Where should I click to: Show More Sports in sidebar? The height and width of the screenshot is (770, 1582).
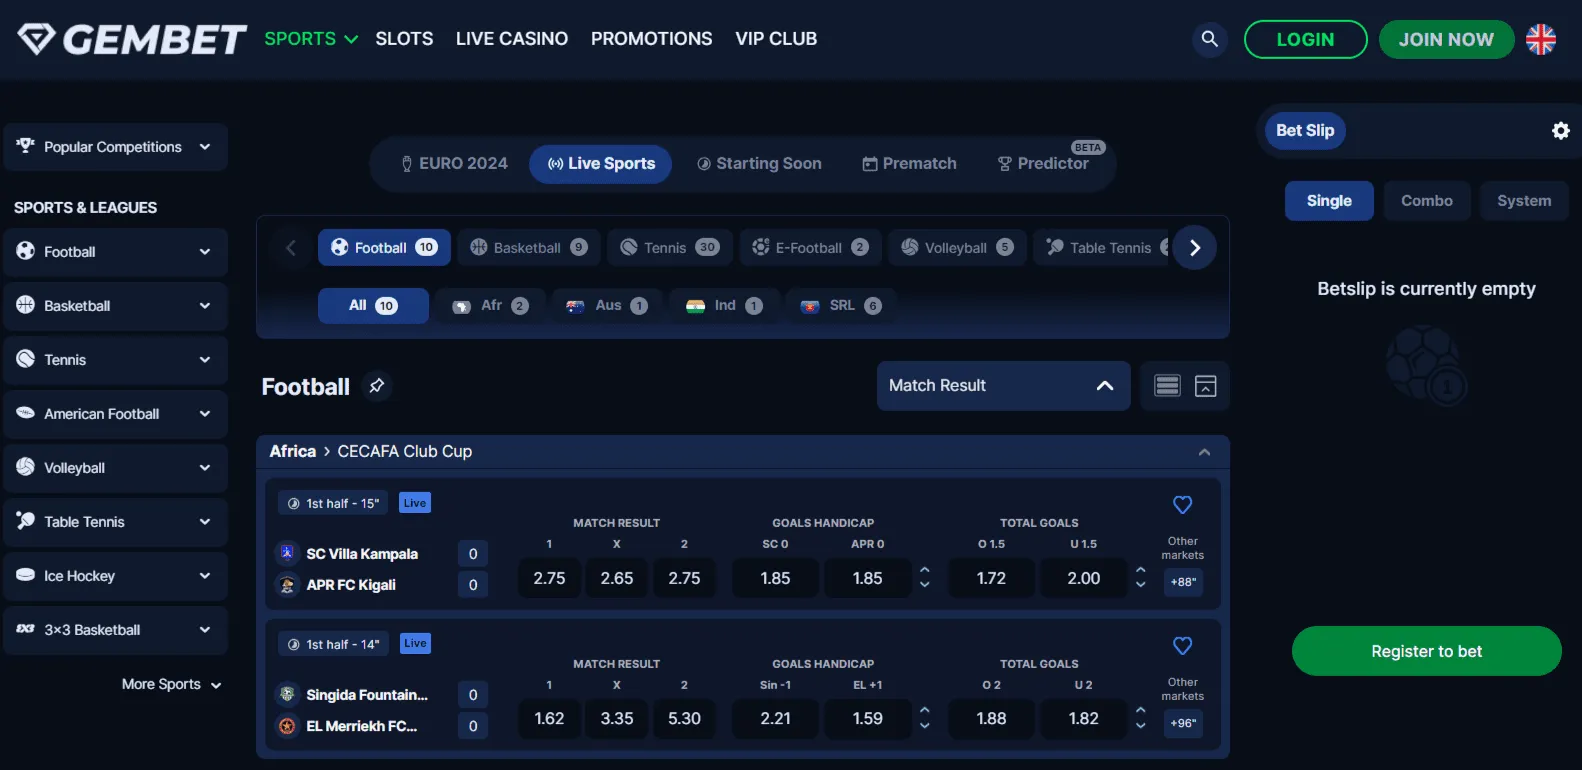[171, 684]
